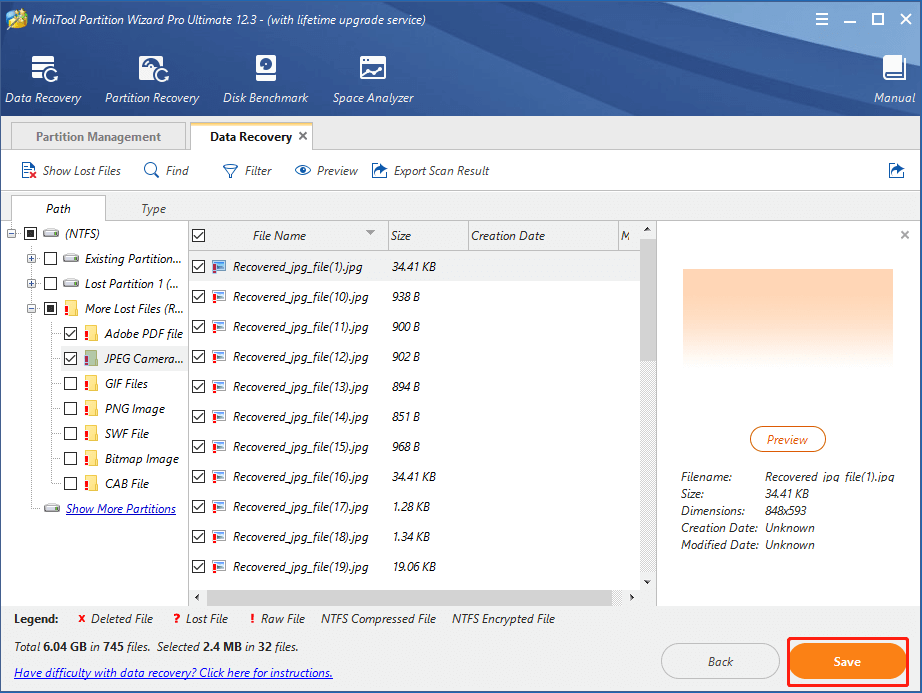Select the Path view tab
The width and height of the screenshot is (922, 693).
[58, 209]
